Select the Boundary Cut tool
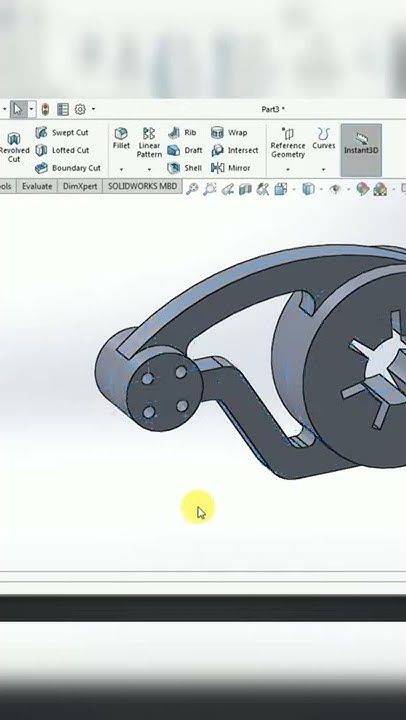Screen dimensions: 406x720 pyautogui.click(x=68, y=168)
